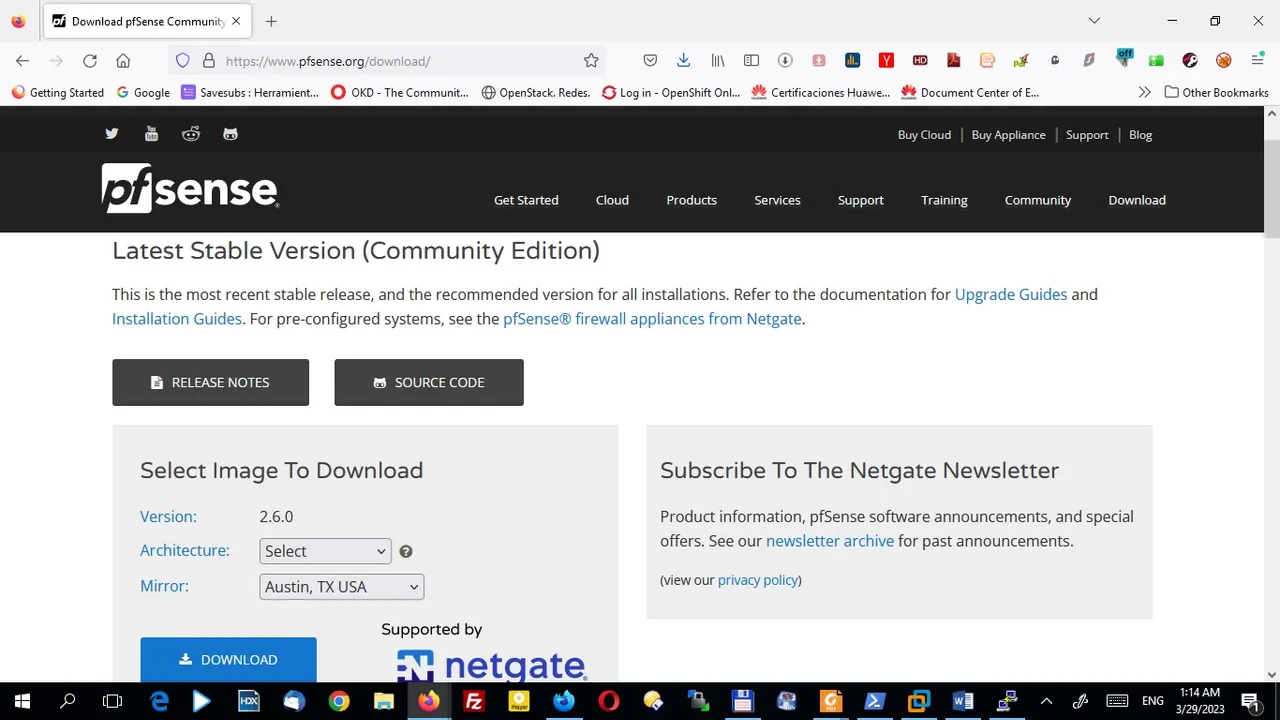Click the Firefox back arrow
Screen dimensions: 1280x720
click(23, 61)
